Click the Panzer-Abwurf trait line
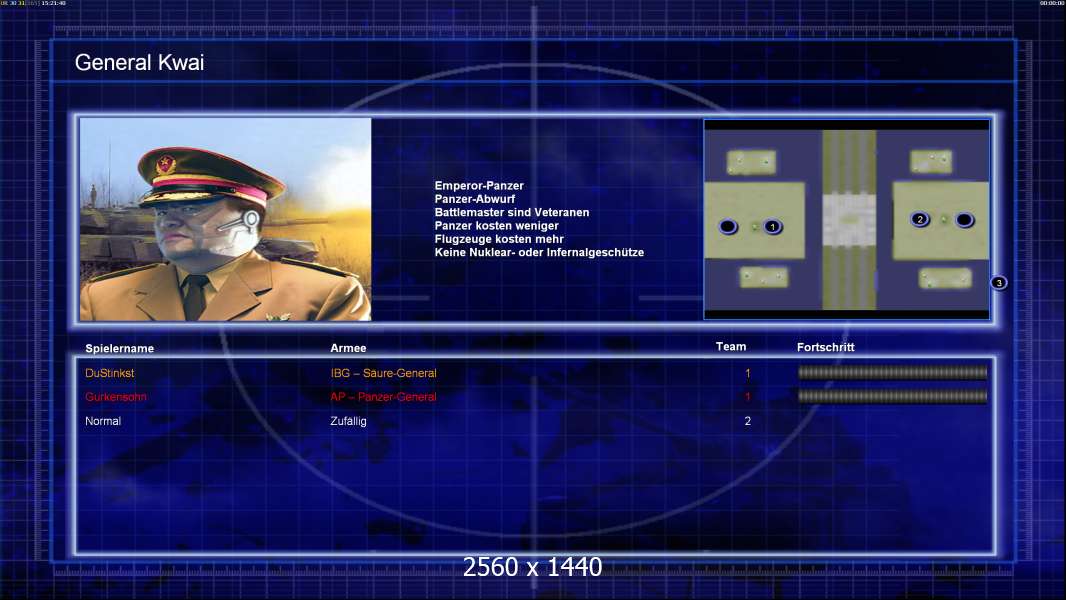The image size is (1066, 600). click(475, 199)
